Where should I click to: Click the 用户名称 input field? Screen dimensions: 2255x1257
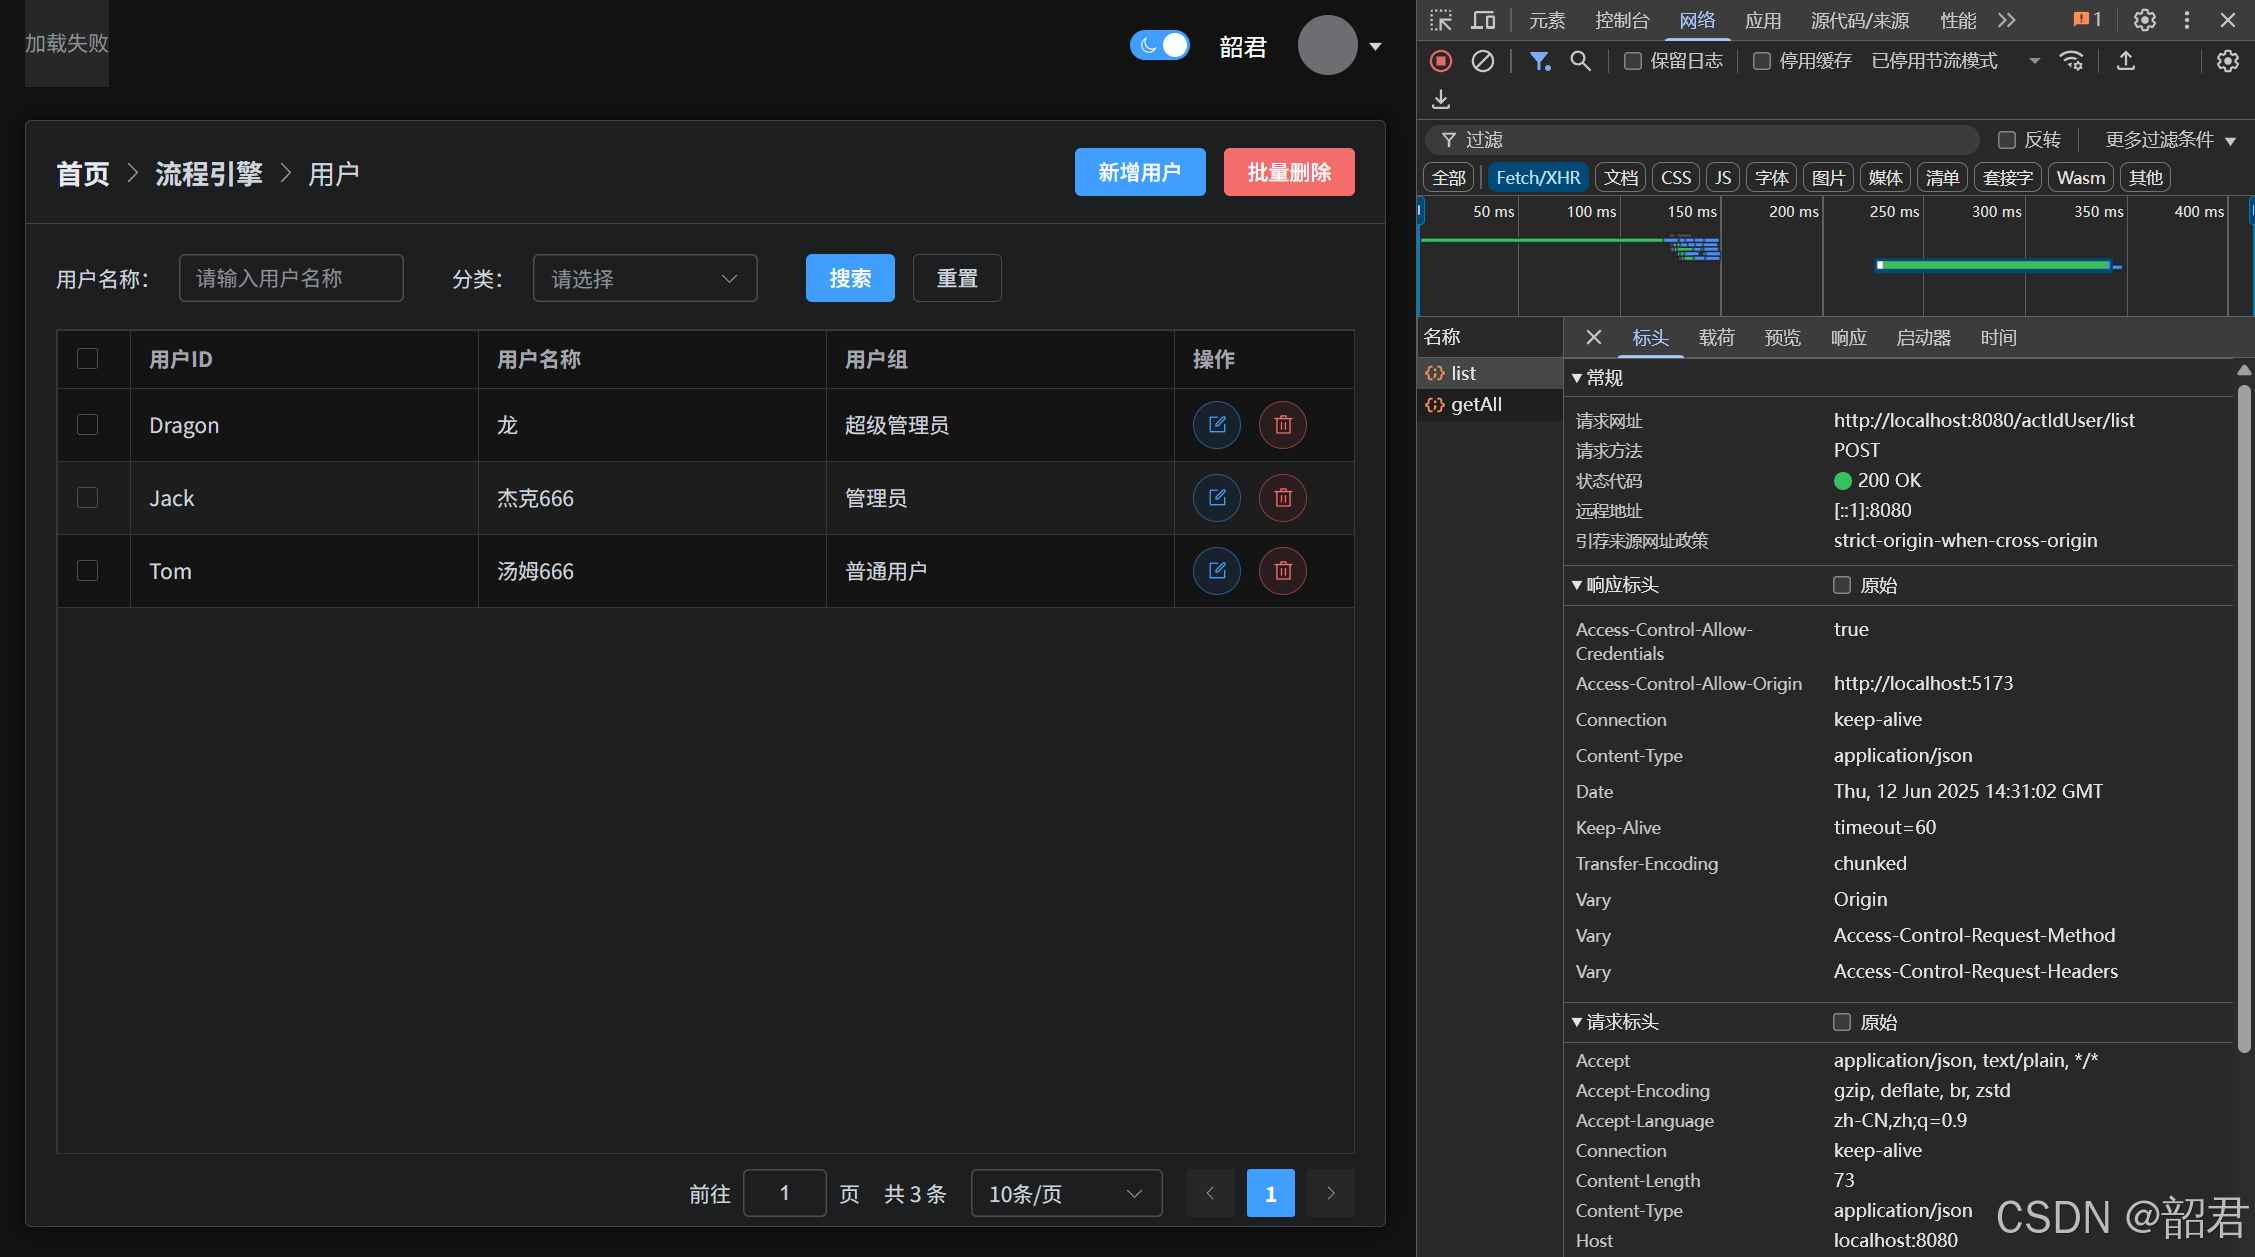291,278
